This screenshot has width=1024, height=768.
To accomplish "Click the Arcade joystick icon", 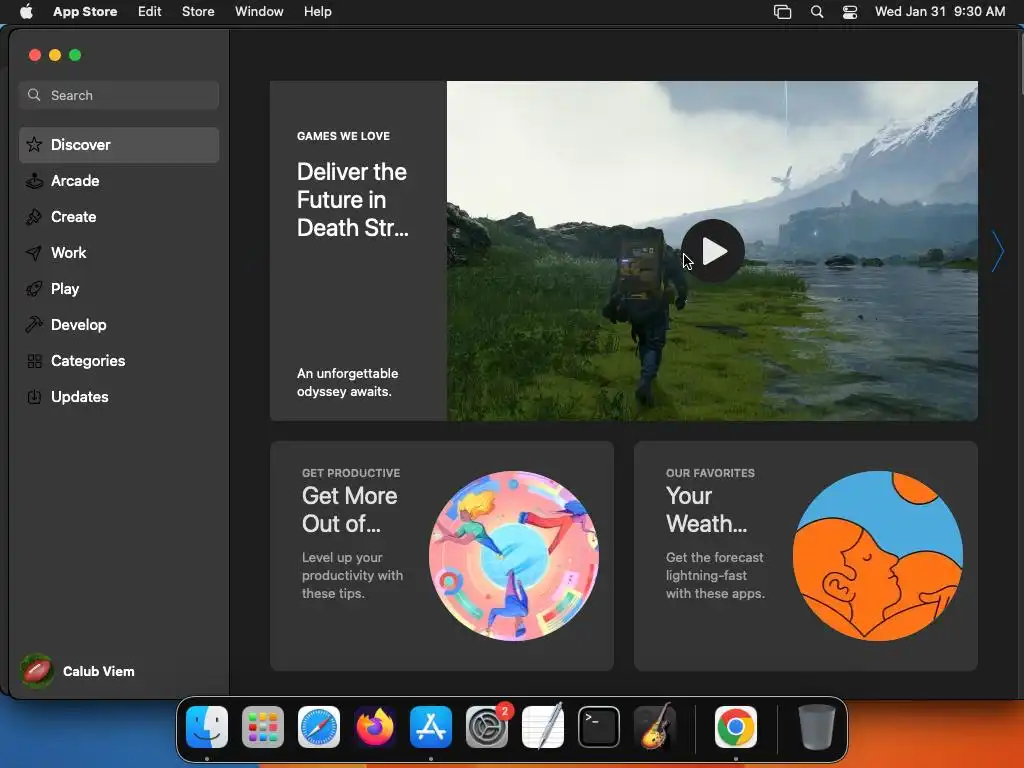I will point(34,181).
